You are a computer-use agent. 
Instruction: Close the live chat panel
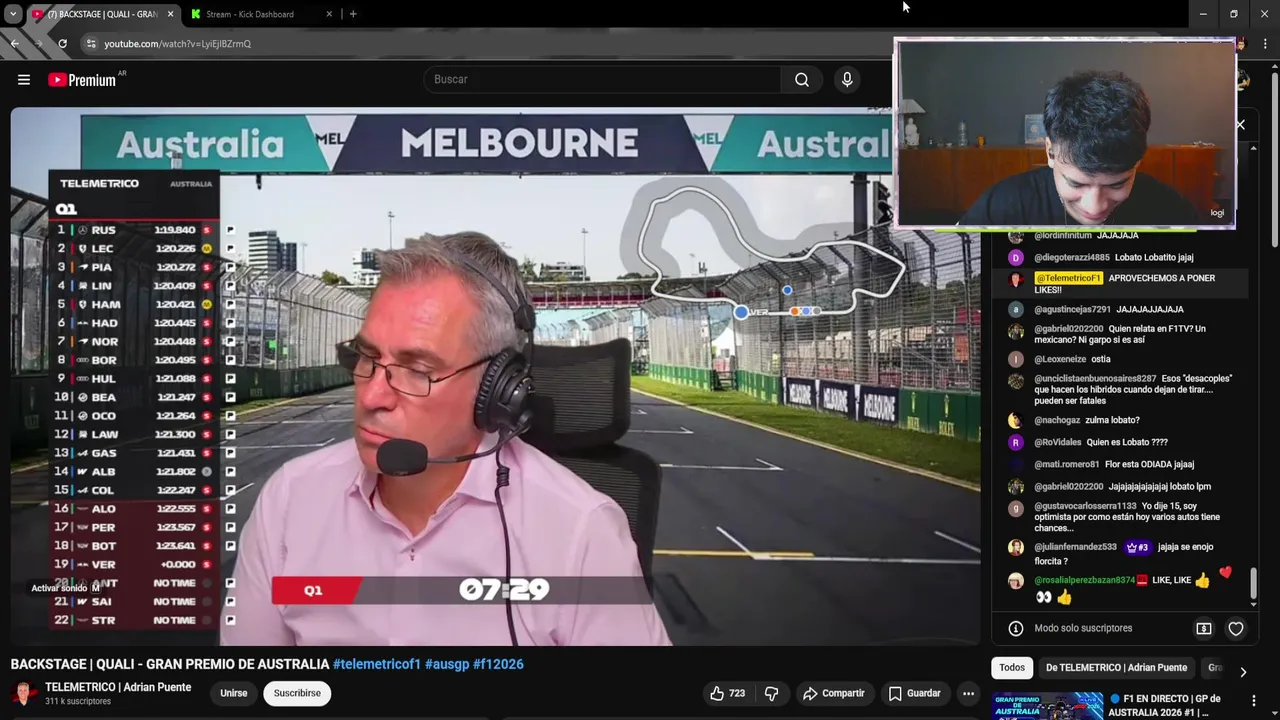(x=1240, y=125)
